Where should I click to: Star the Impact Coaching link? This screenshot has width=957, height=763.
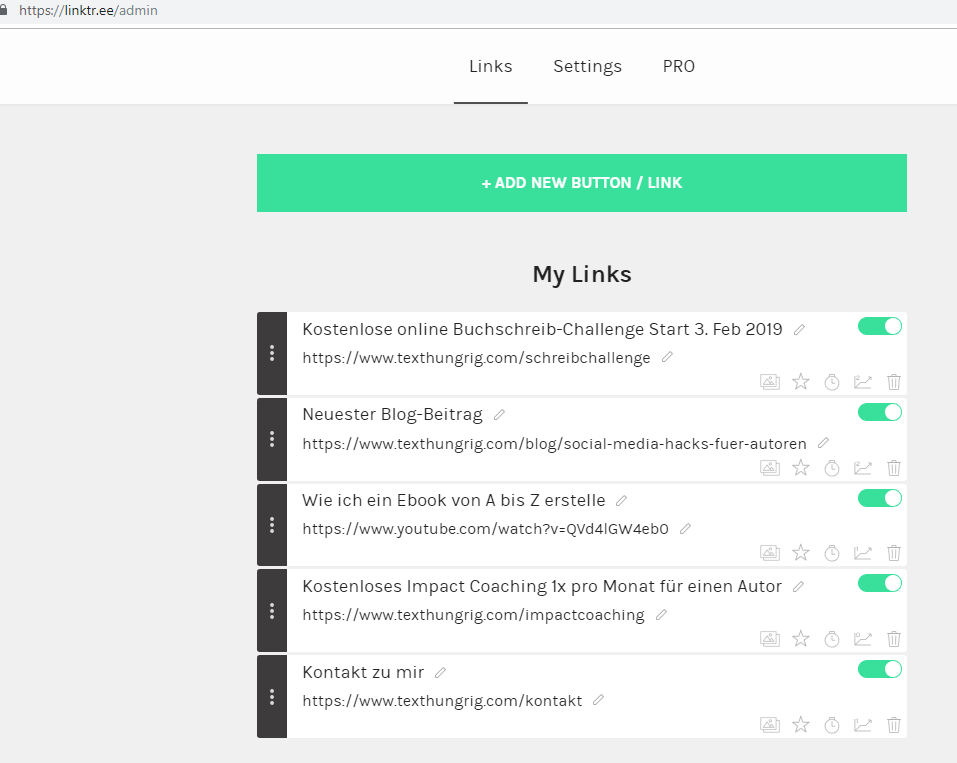coord(801,639)
